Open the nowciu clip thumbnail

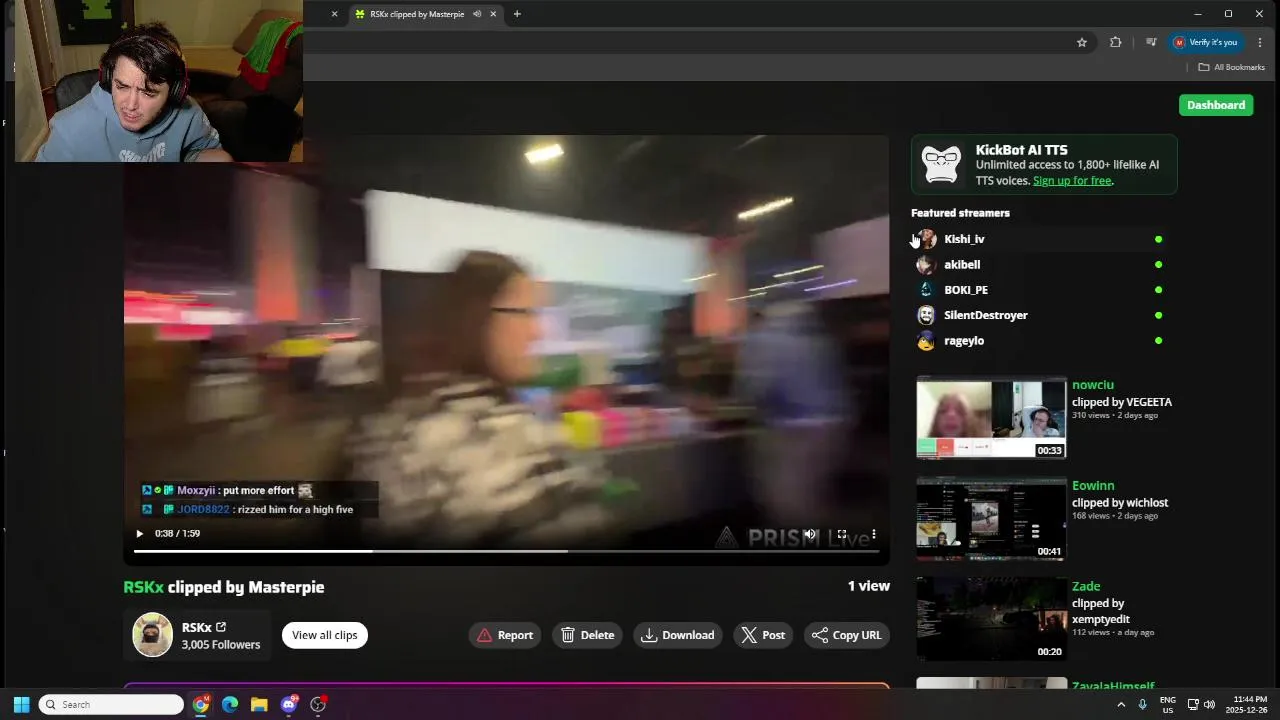click(991, 418)
